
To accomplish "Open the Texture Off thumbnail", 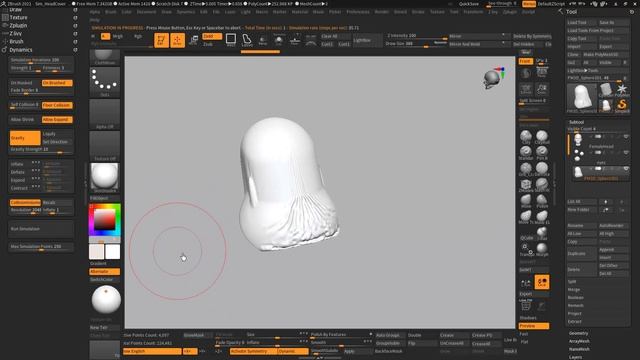I will point(104,146).
